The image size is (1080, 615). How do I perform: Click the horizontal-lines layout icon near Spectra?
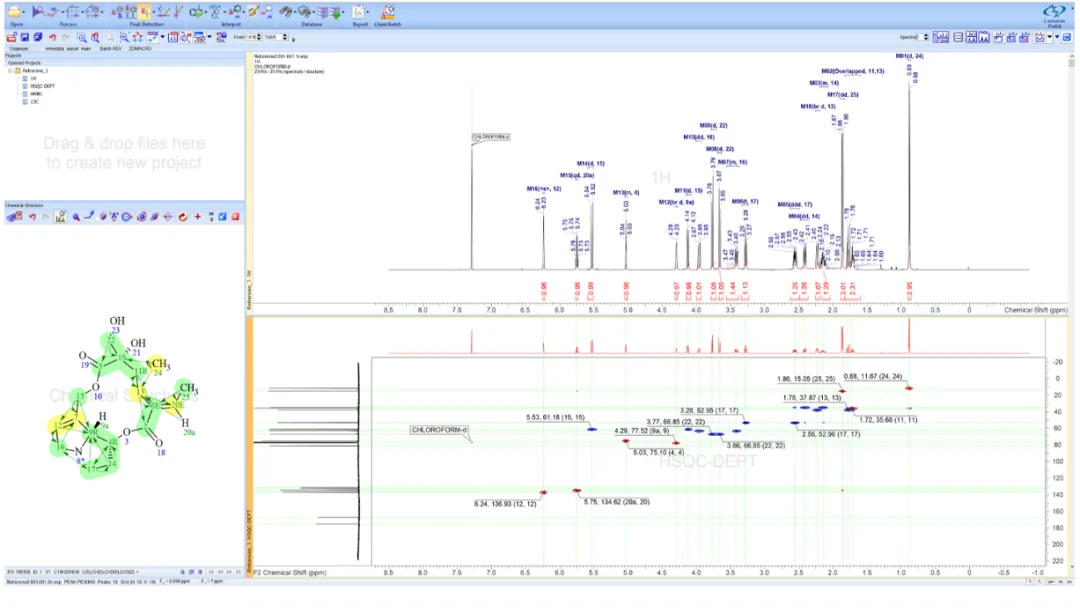tap(958, 37)
